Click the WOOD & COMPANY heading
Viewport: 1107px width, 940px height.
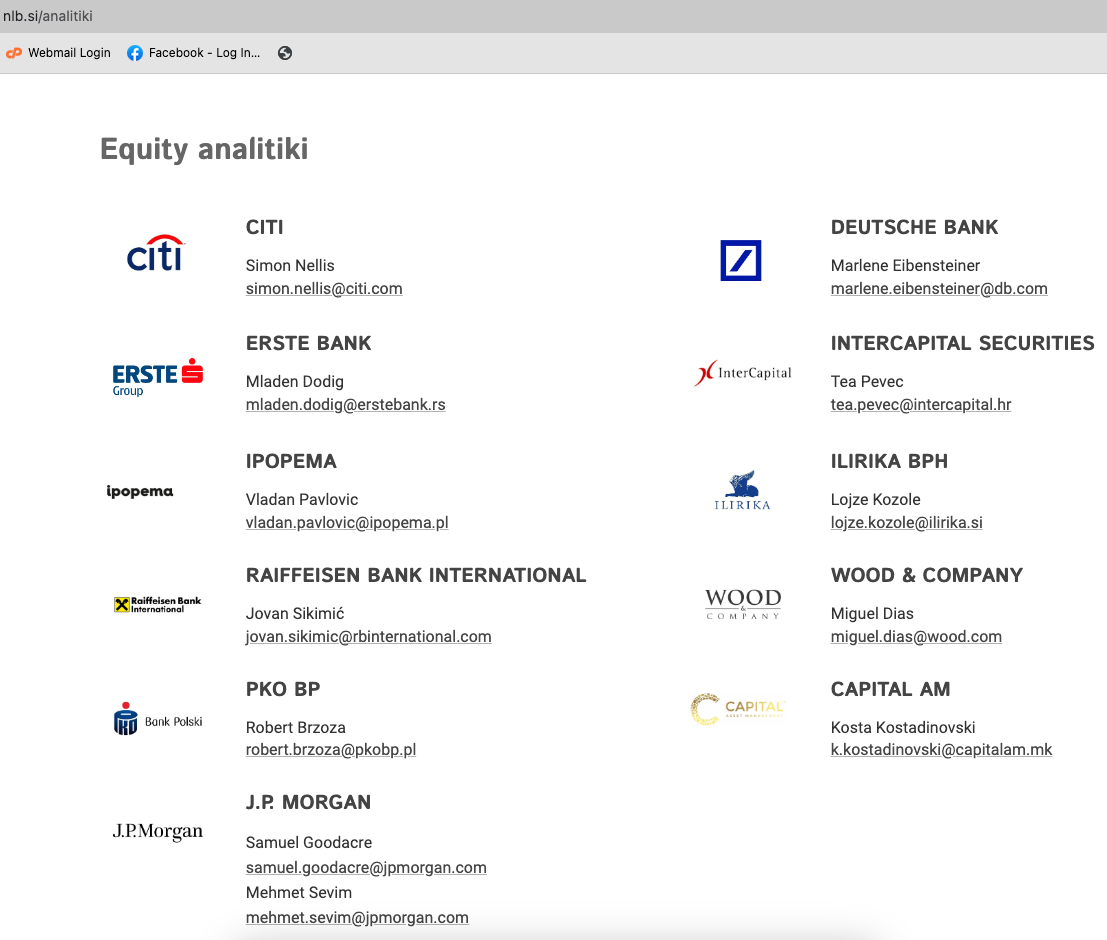[926, 575]
